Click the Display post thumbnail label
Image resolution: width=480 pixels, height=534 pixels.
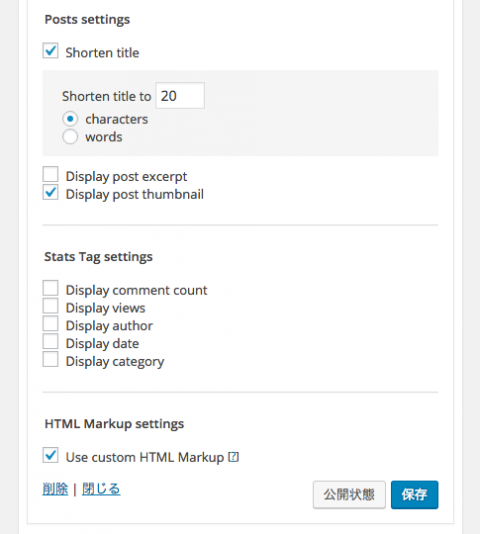pyautogui.click(x=135, y=194)
